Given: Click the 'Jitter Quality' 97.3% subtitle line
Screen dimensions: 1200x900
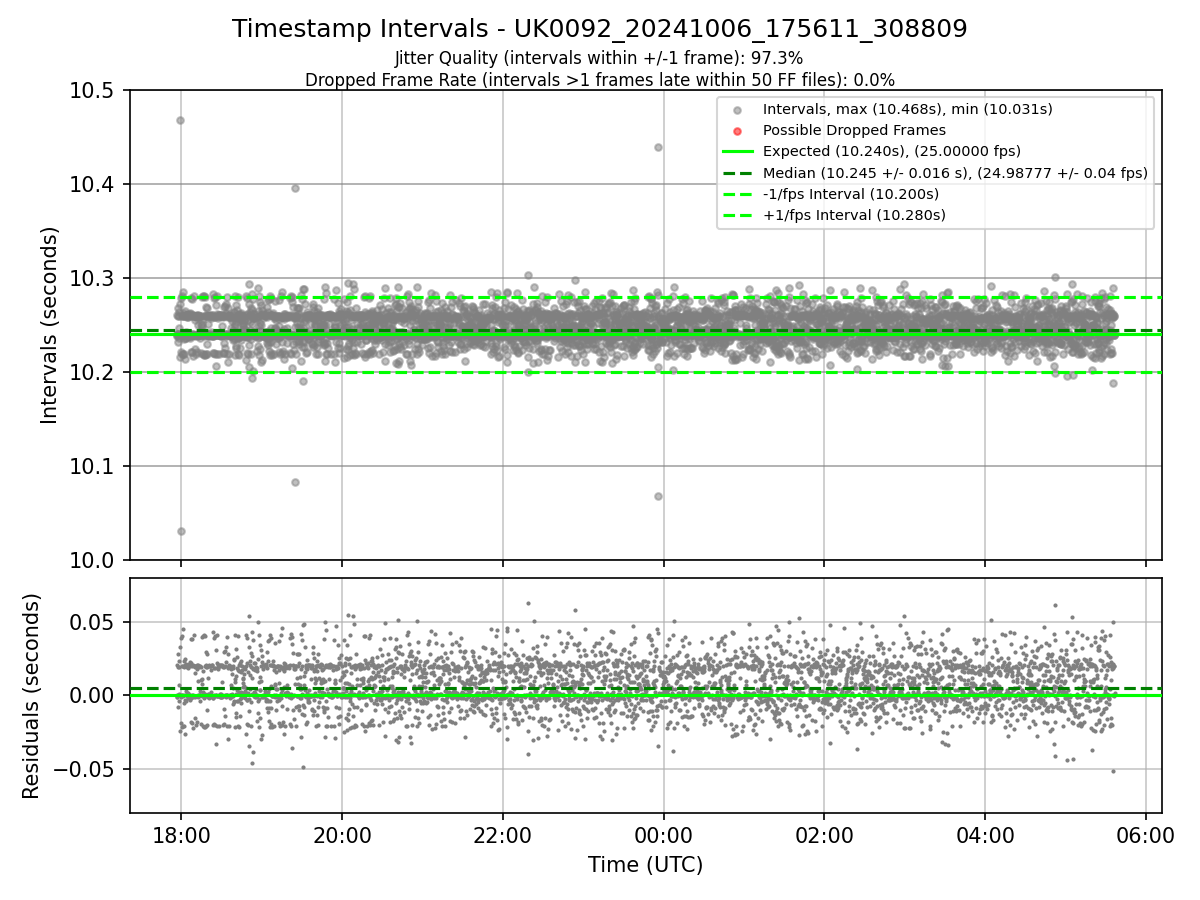Looking at the screenshot, I should click(600, 58).
